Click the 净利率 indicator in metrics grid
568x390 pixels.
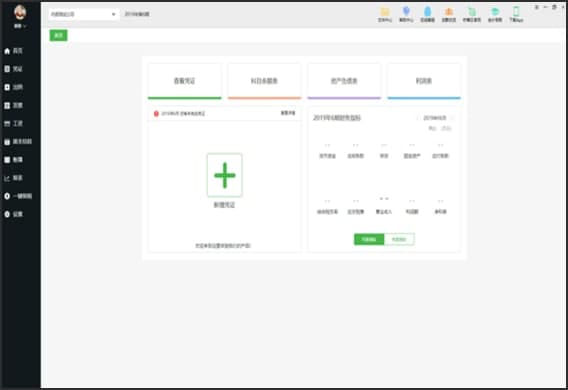[440, 212]
